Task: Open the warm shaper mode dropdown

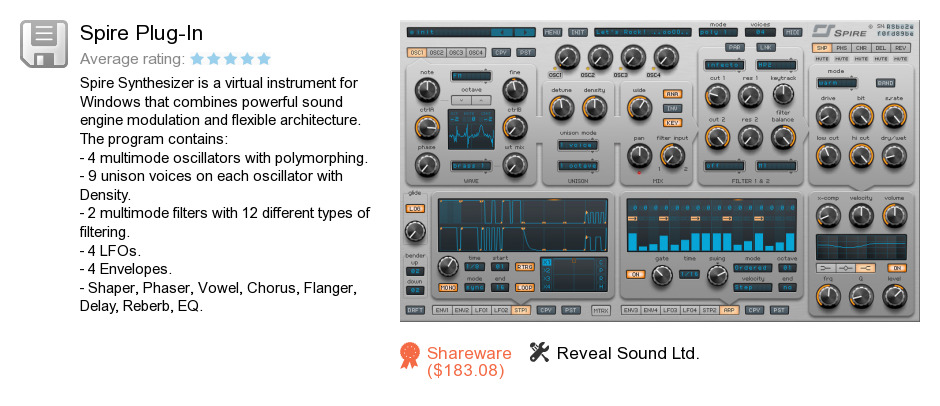Action: coord(836,83)
